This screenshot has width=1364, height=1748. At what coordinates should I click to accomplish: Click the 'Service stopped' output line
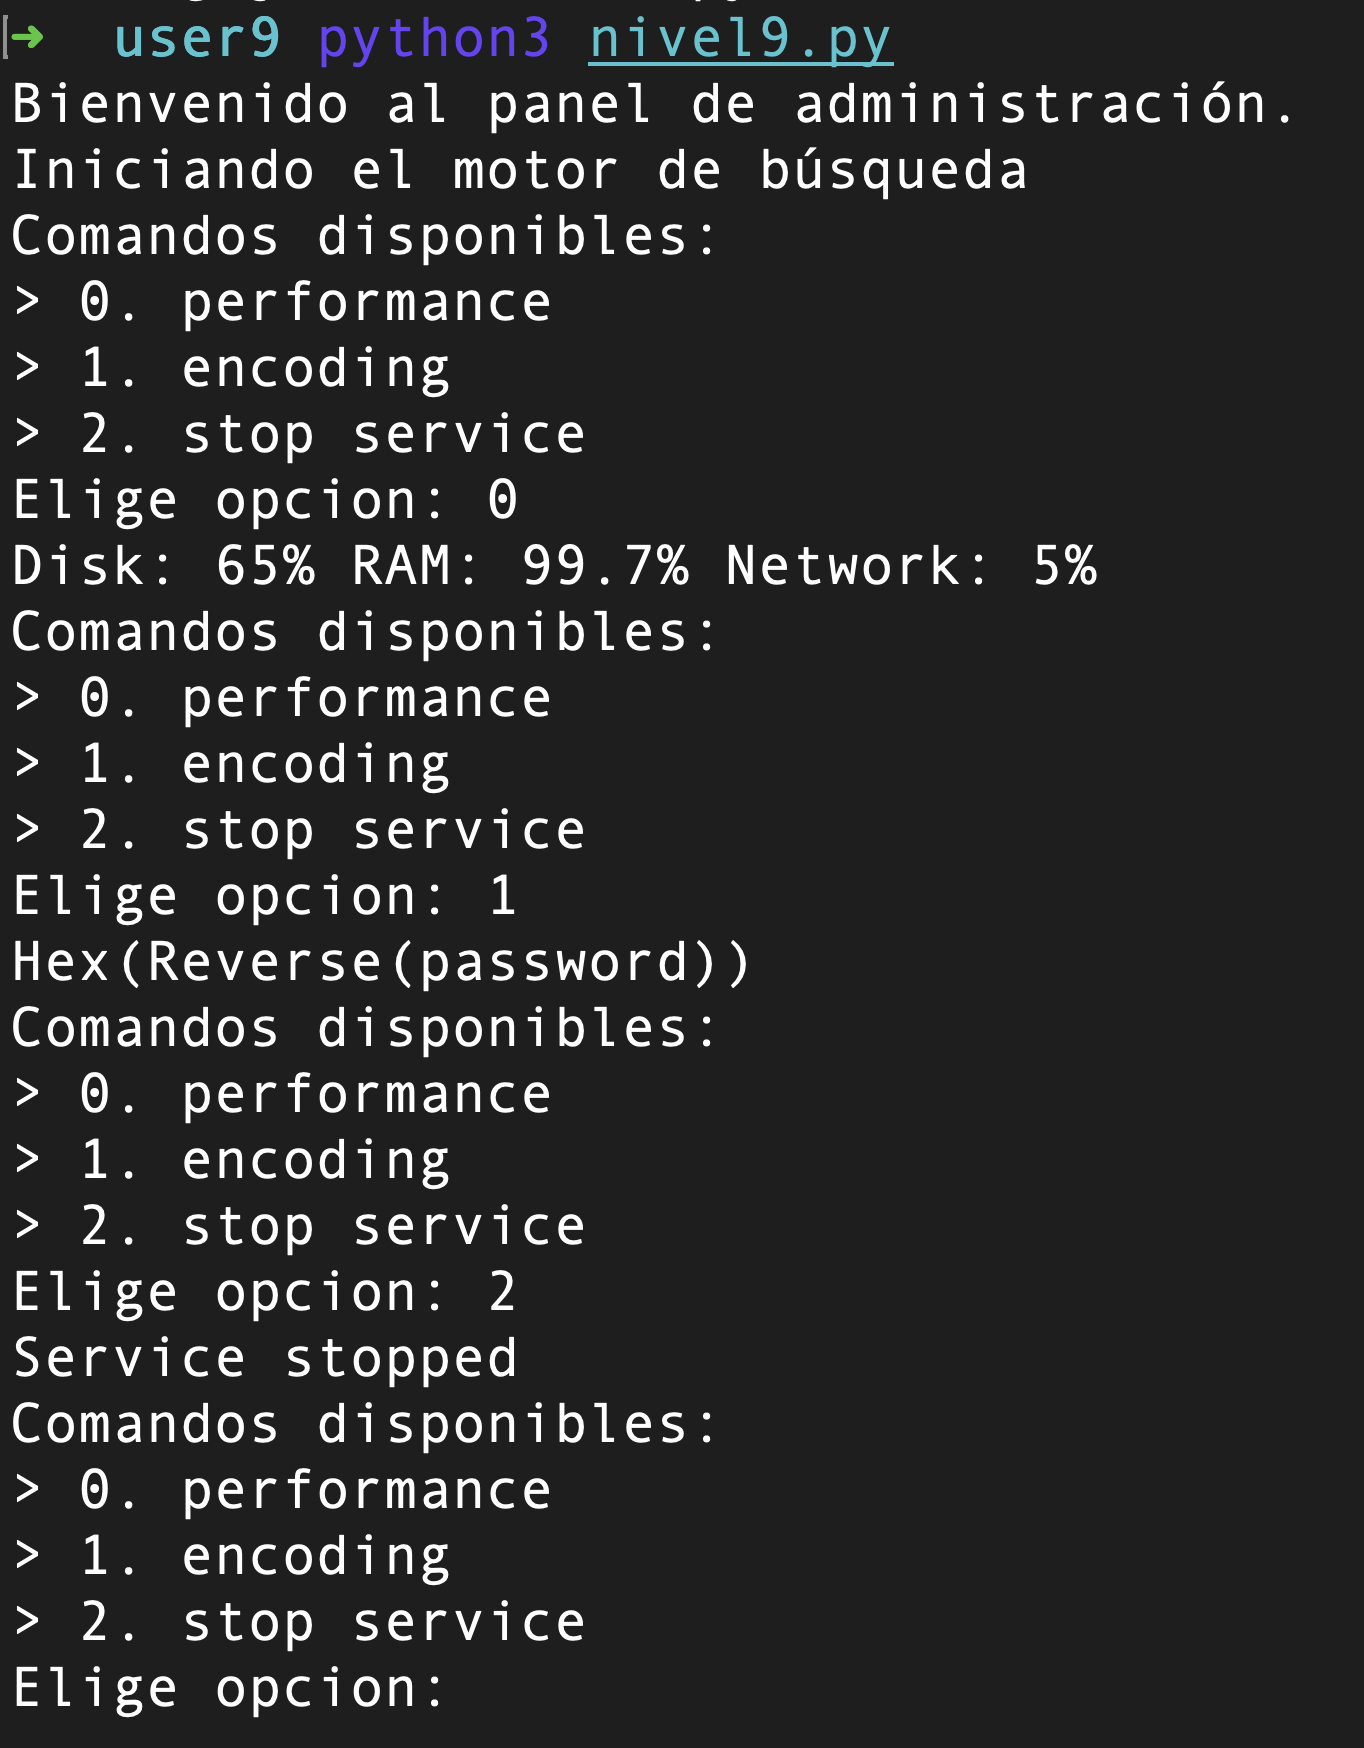coord(265,1359)
